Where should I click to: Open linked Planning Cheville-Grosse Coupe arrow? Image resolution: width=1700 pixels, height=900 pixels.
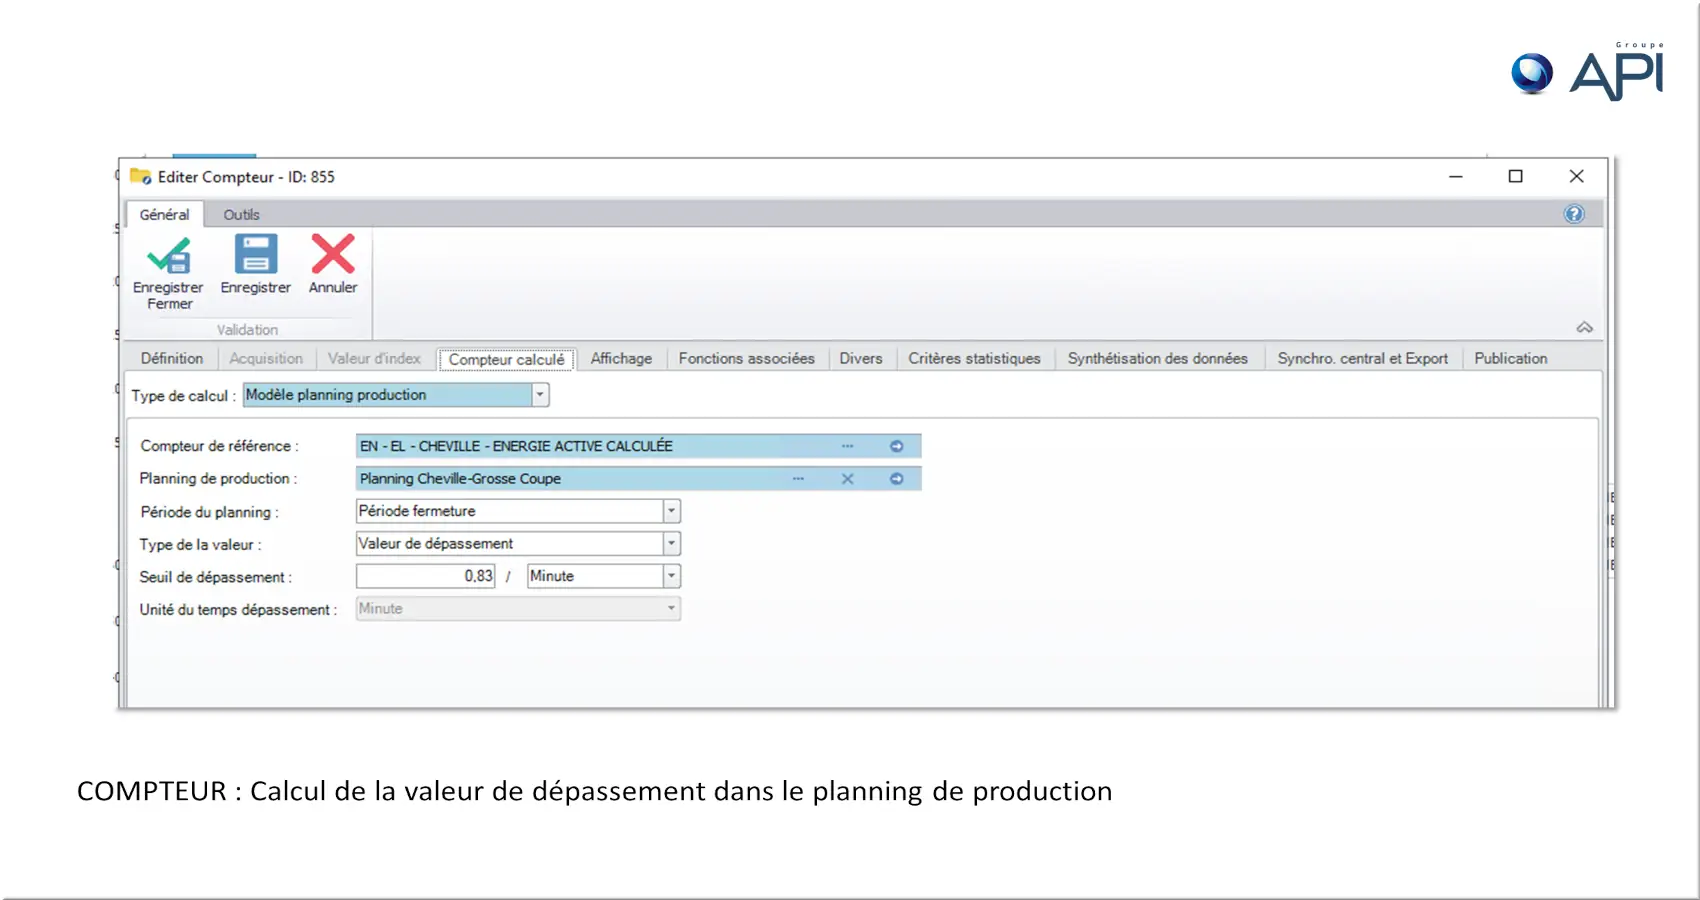tap(897, 479)
